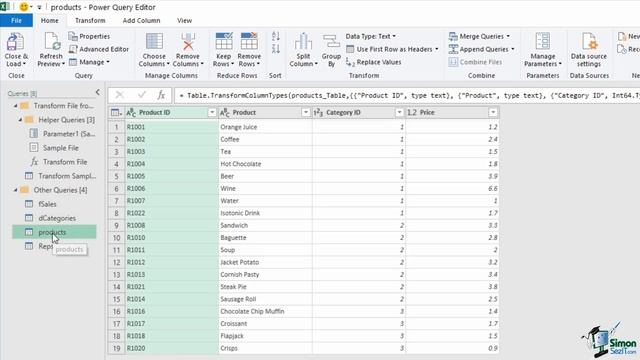Switch to the View tab
The width and height of the screenshot is (640, 360).
(184, 20)
